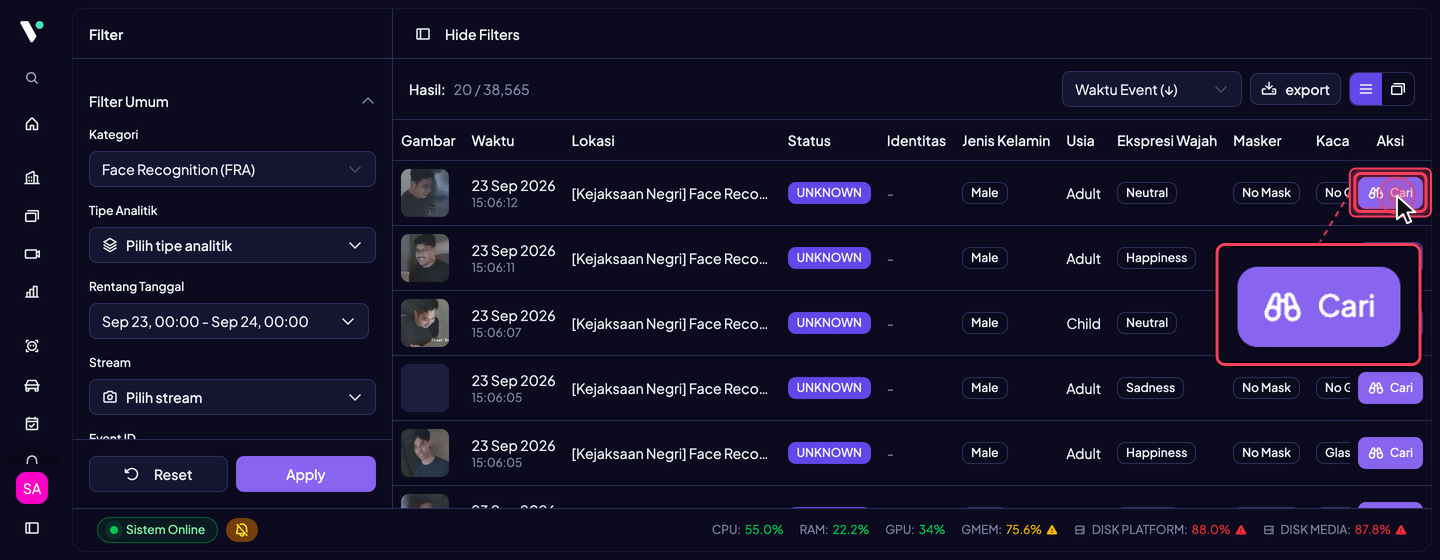Screen dimensions: 1440x560
Task: Click UNKNOWN badge in 15:06:07 row
Action: [x=829, y=323]
